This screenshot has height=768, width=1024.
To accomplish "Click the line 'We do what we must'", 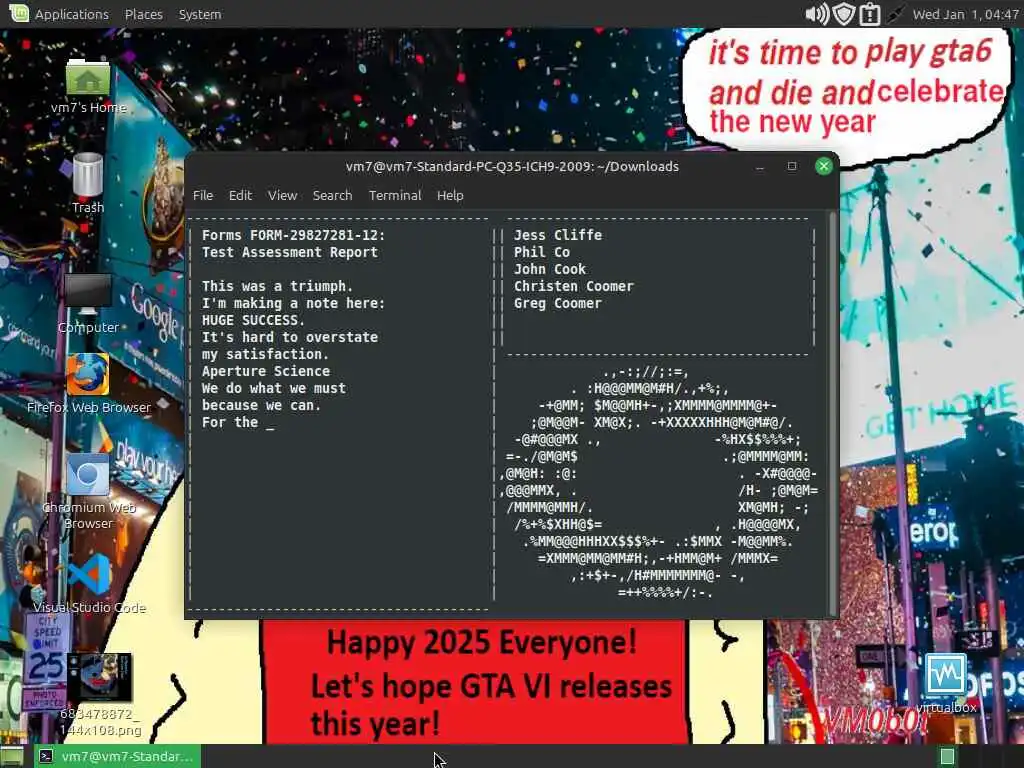I will tap(274, 388).
